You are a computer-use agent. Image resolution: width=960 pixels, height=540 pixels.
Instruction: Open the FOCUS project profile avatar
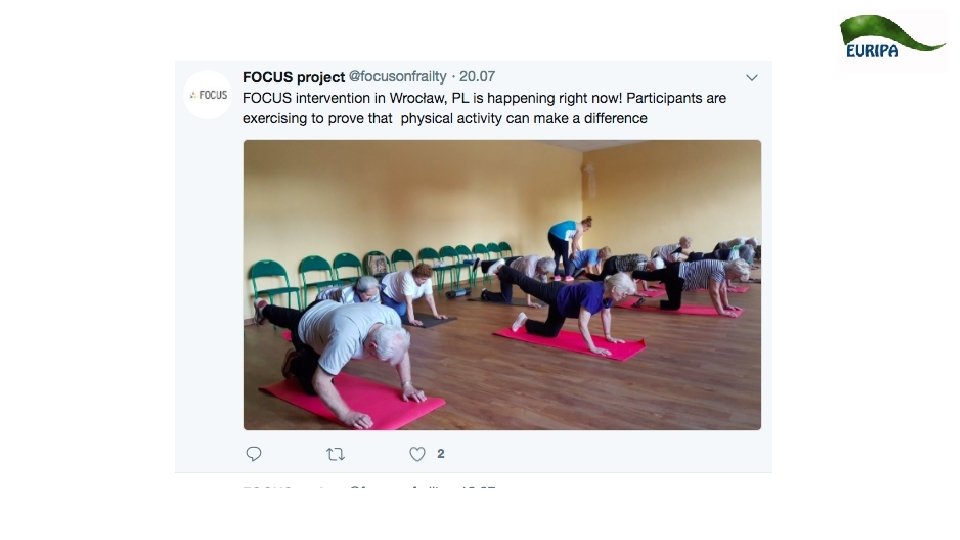[x=208, y=95]
